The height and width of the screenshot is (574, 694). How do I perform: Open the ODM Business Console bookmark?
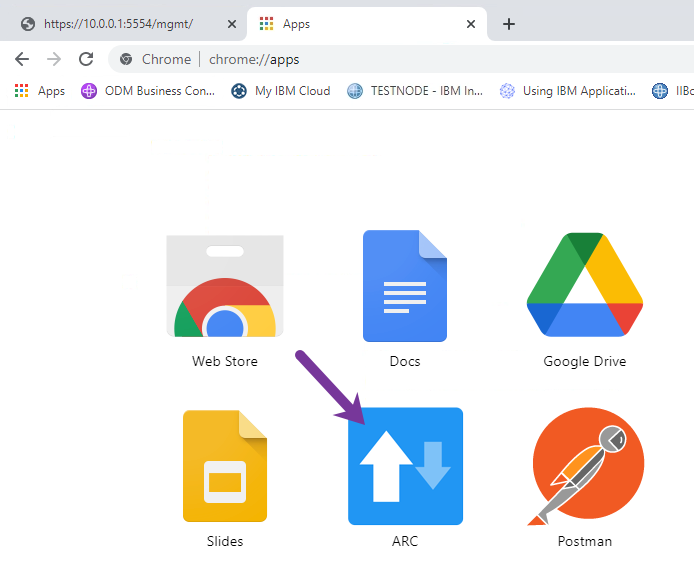(148, 91)
